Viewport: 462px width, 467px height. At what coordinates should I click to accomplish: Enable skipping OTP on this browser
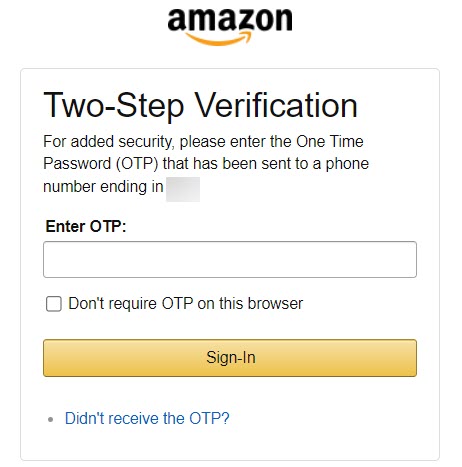[x=54, y=304]
